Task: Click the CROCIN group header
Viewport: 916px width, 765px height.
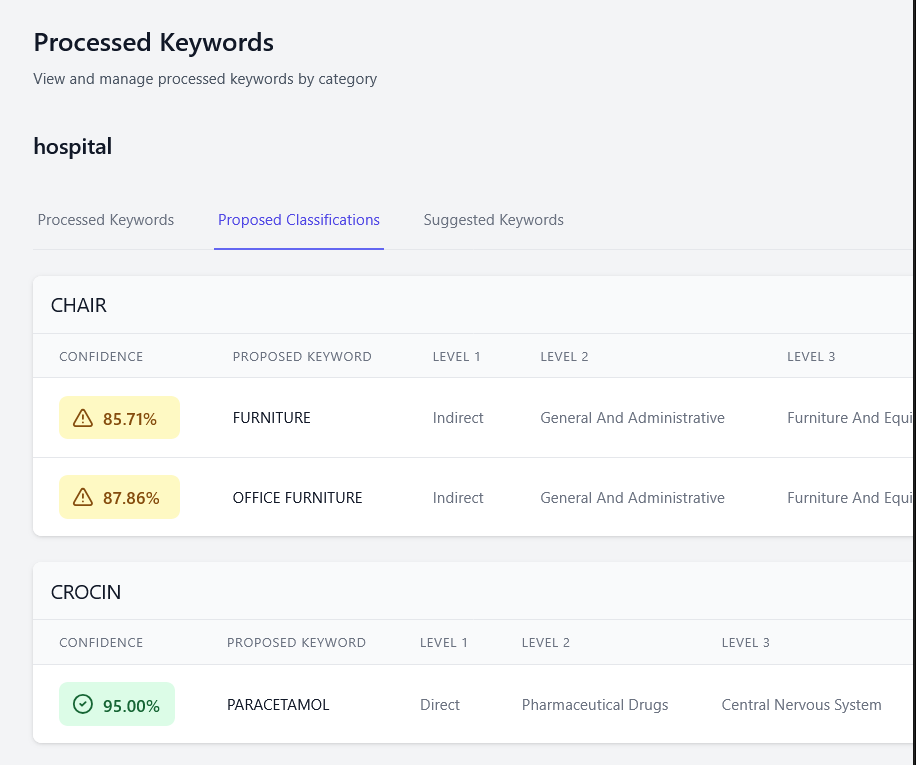Action: (86, 592)
